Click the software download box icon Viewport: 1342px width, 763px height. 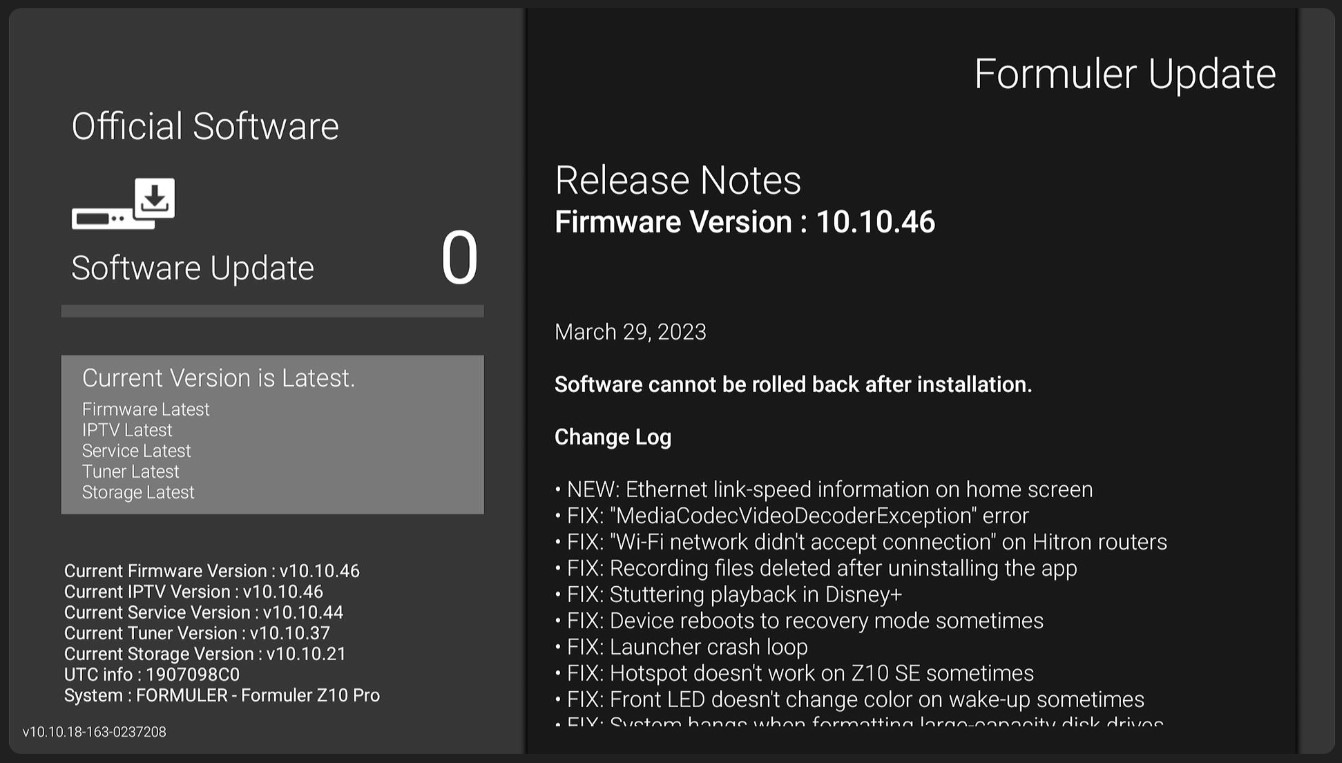tap(123, 204)
